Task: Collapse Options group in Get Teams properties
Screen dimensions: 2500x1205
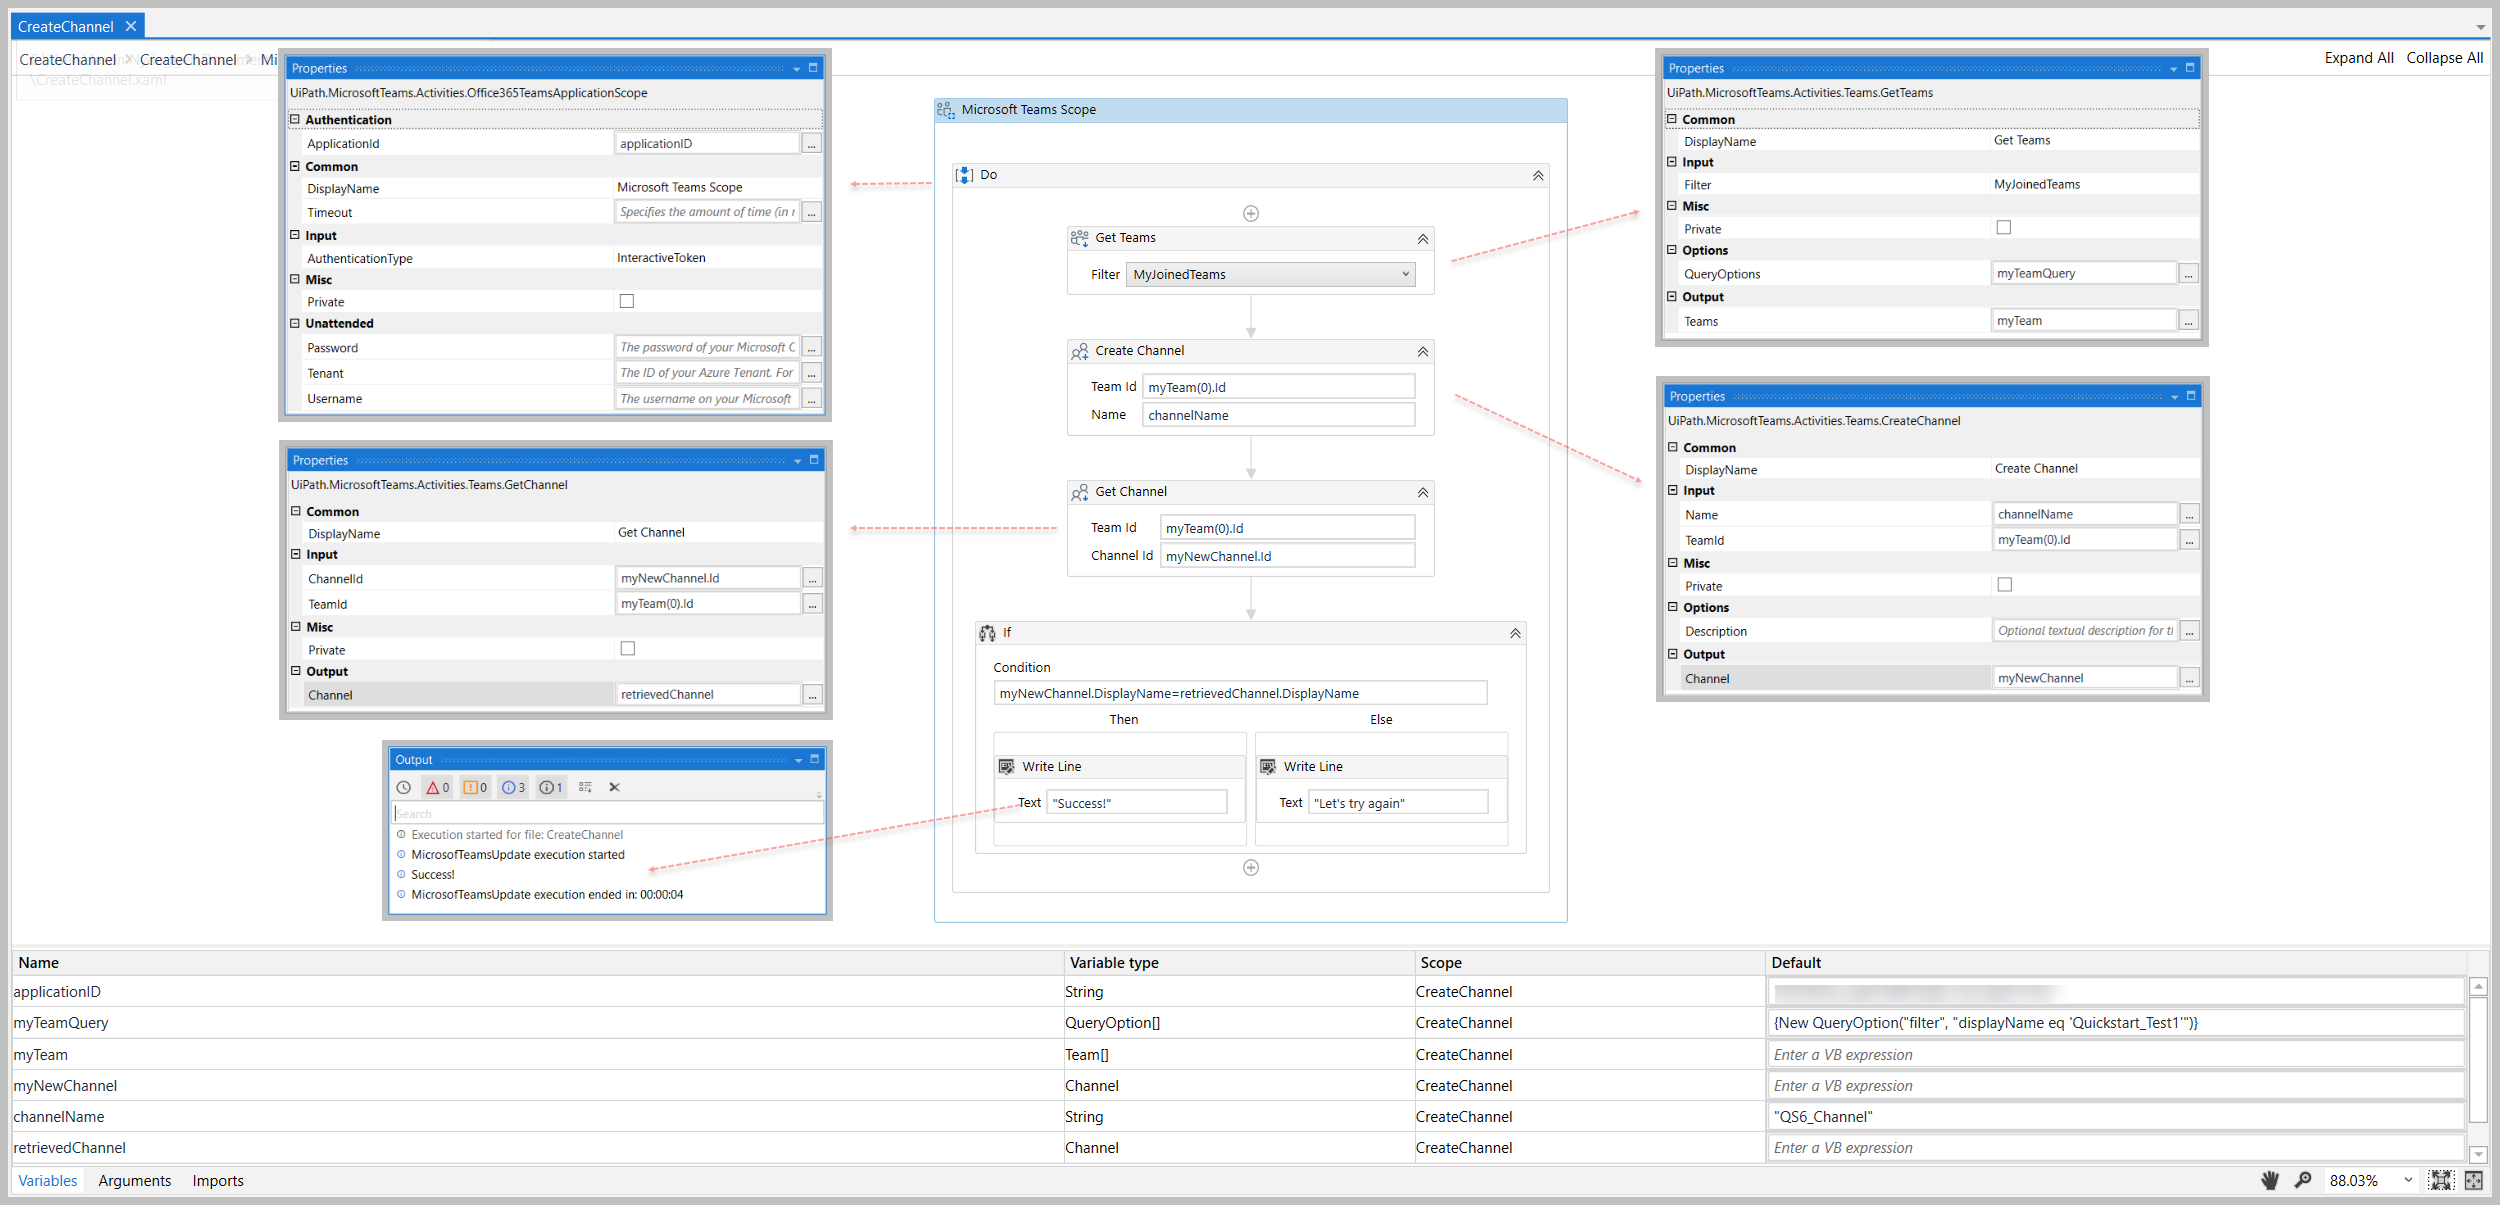Action: (x=1672, y=250)
